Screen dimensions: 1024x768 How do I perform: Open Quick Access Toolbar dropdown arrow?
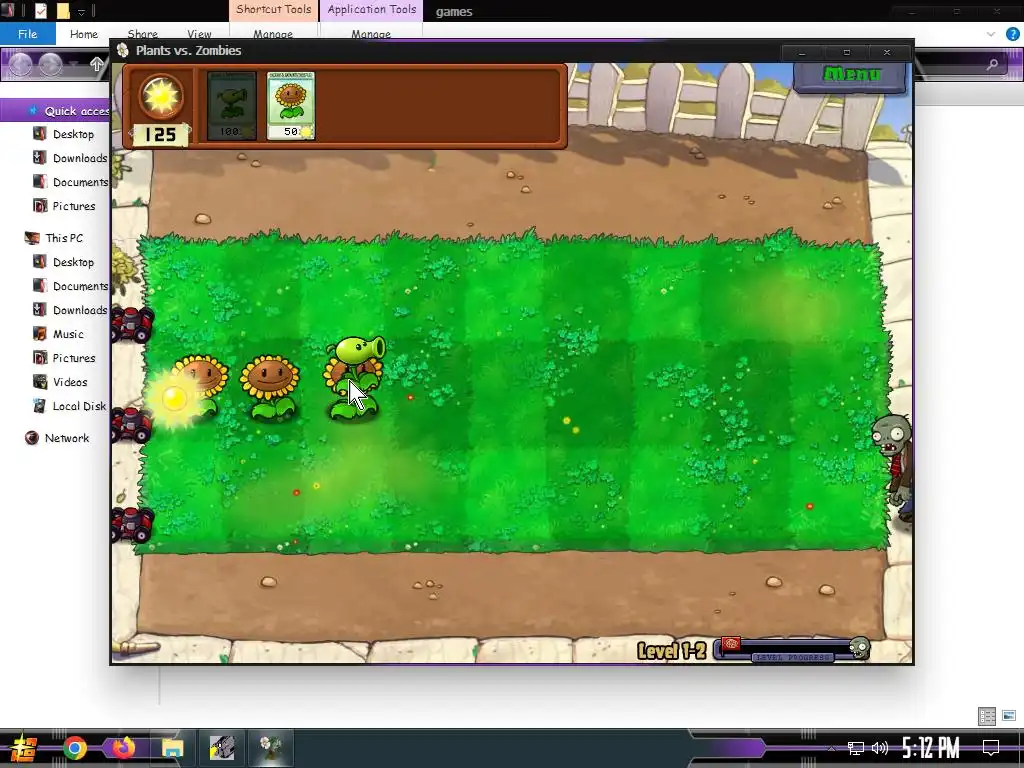[81, 11]
